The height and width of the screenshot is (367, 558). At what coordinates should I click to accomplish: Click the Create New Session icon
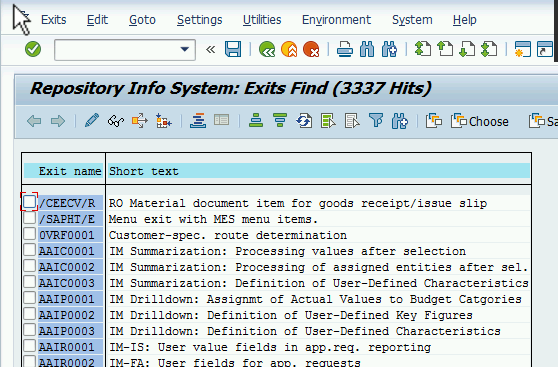pyautogui.click(x=523, y=49)
